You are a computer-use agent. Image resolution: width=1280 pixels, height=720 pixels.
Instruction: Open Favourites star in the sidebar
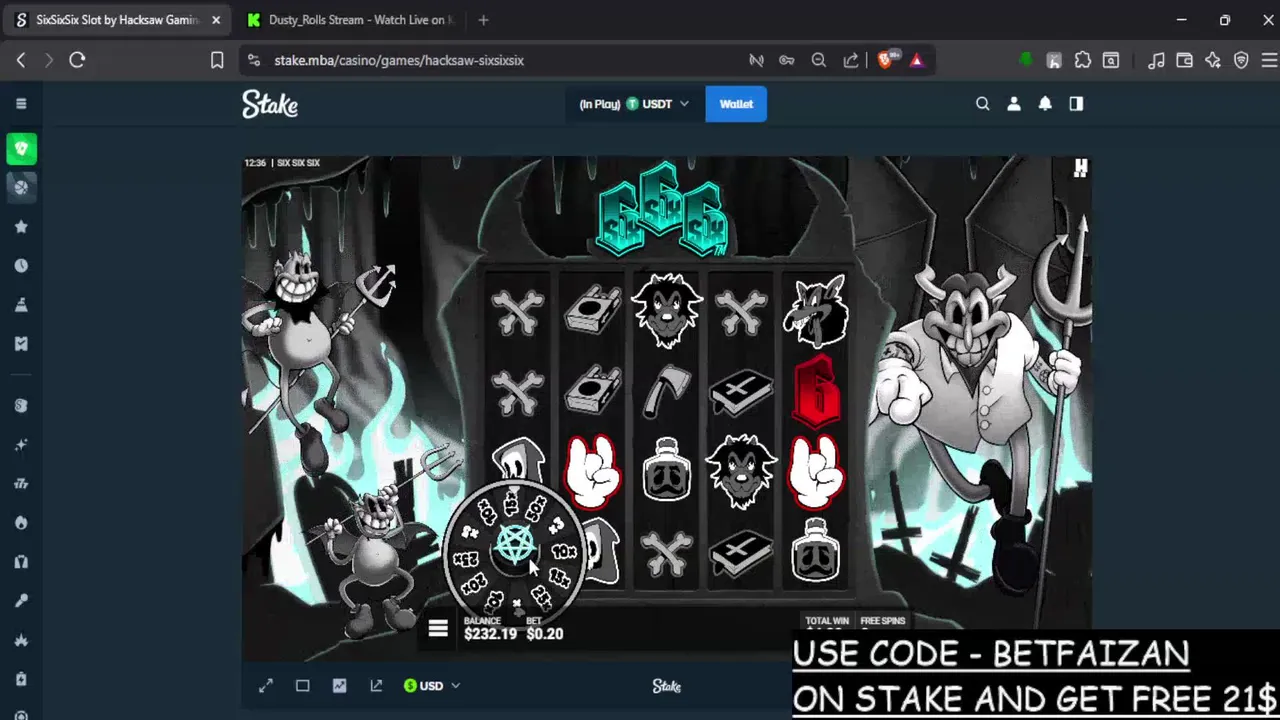click(21, 226)
